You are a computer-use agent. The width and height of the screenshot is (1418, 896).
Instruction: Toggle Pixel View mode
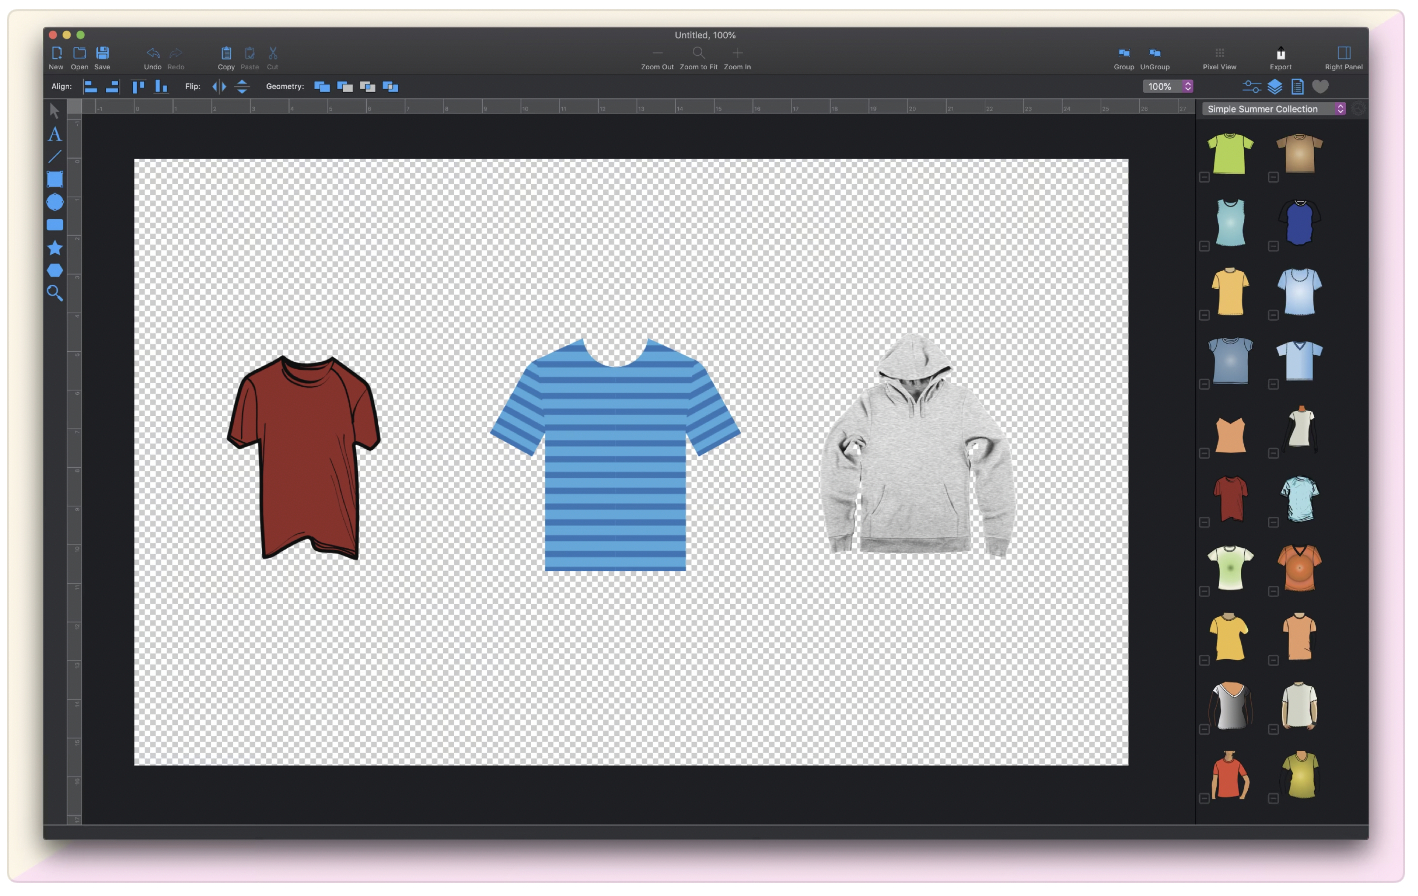[x=1219, y=56]
